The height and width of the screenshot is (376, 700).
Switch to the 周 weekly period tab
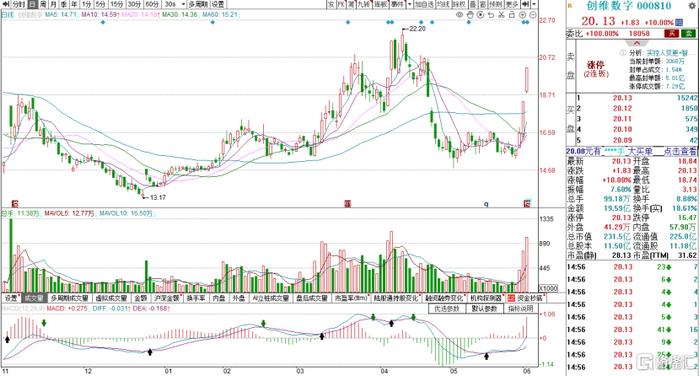(43, 4)
